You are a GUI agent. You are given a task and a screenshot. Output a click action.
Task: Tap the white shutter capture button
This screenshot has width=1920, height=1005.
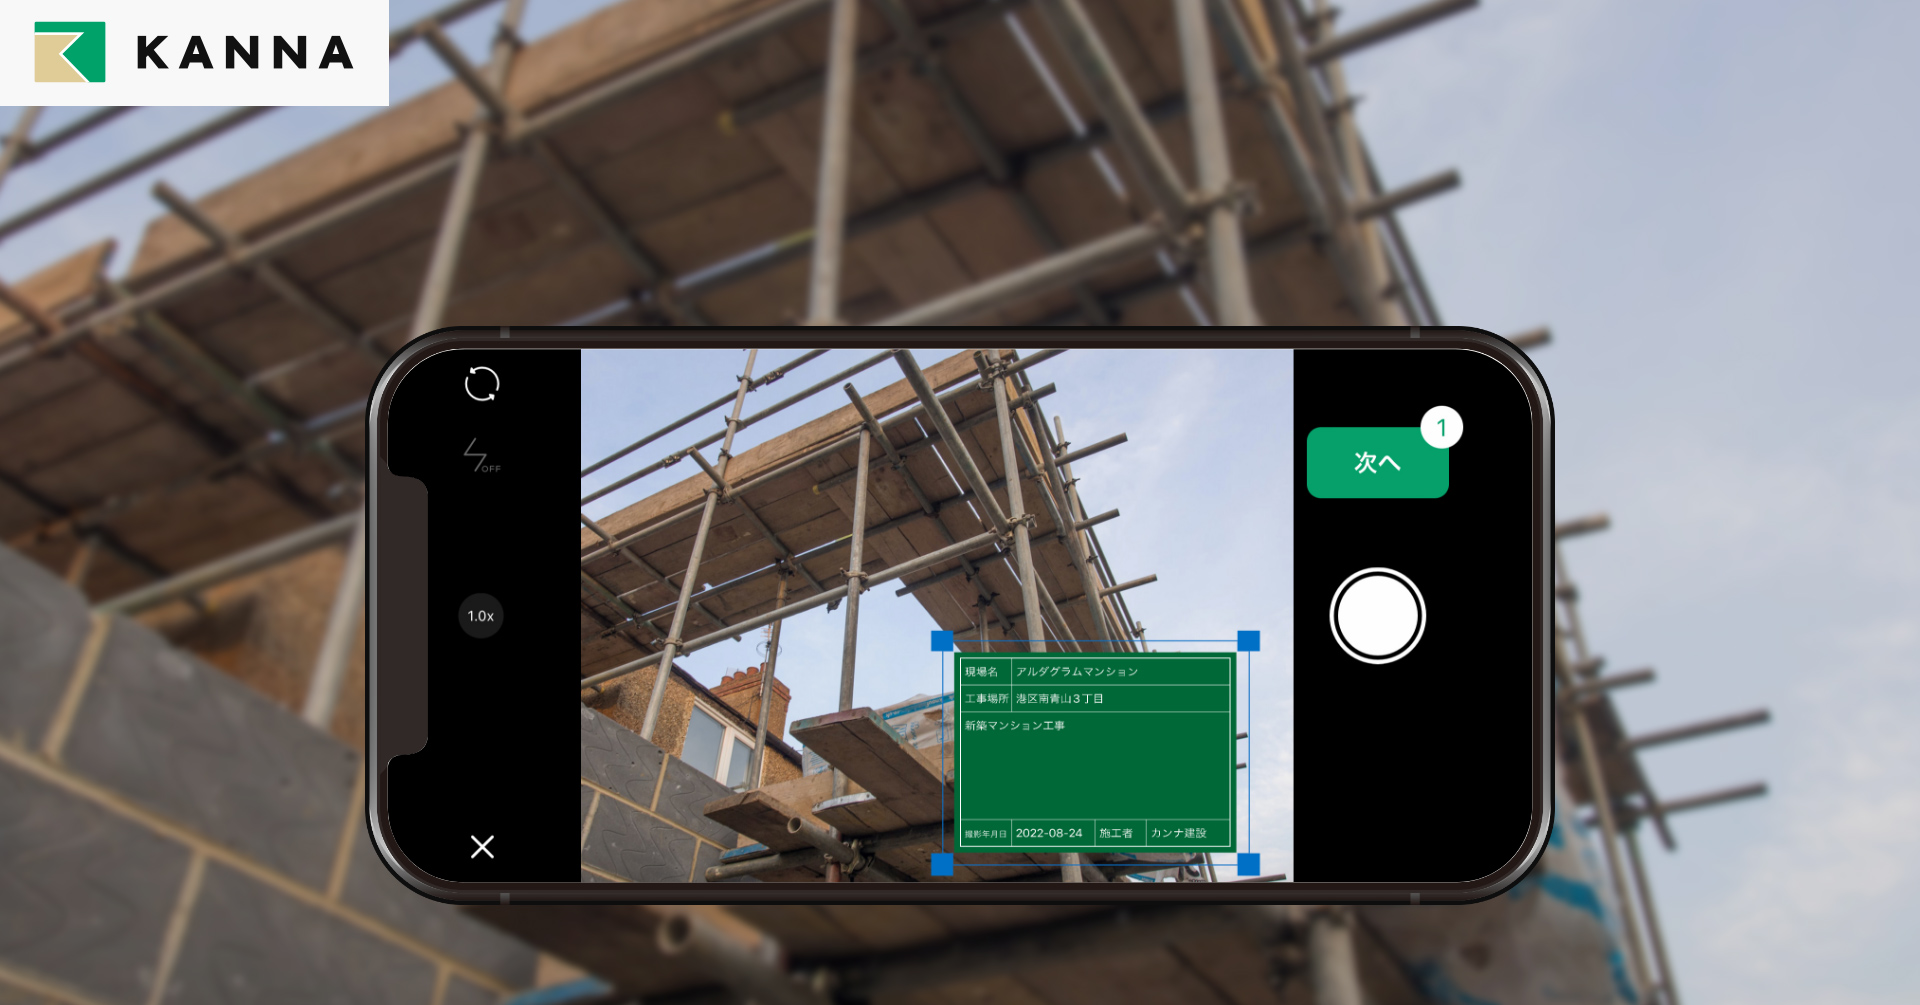[x=1377, y=616]
